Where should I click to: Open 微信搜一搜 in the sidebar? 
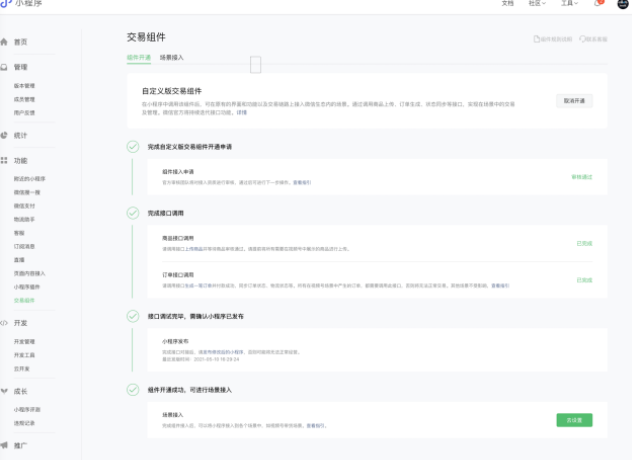(27, 192)
